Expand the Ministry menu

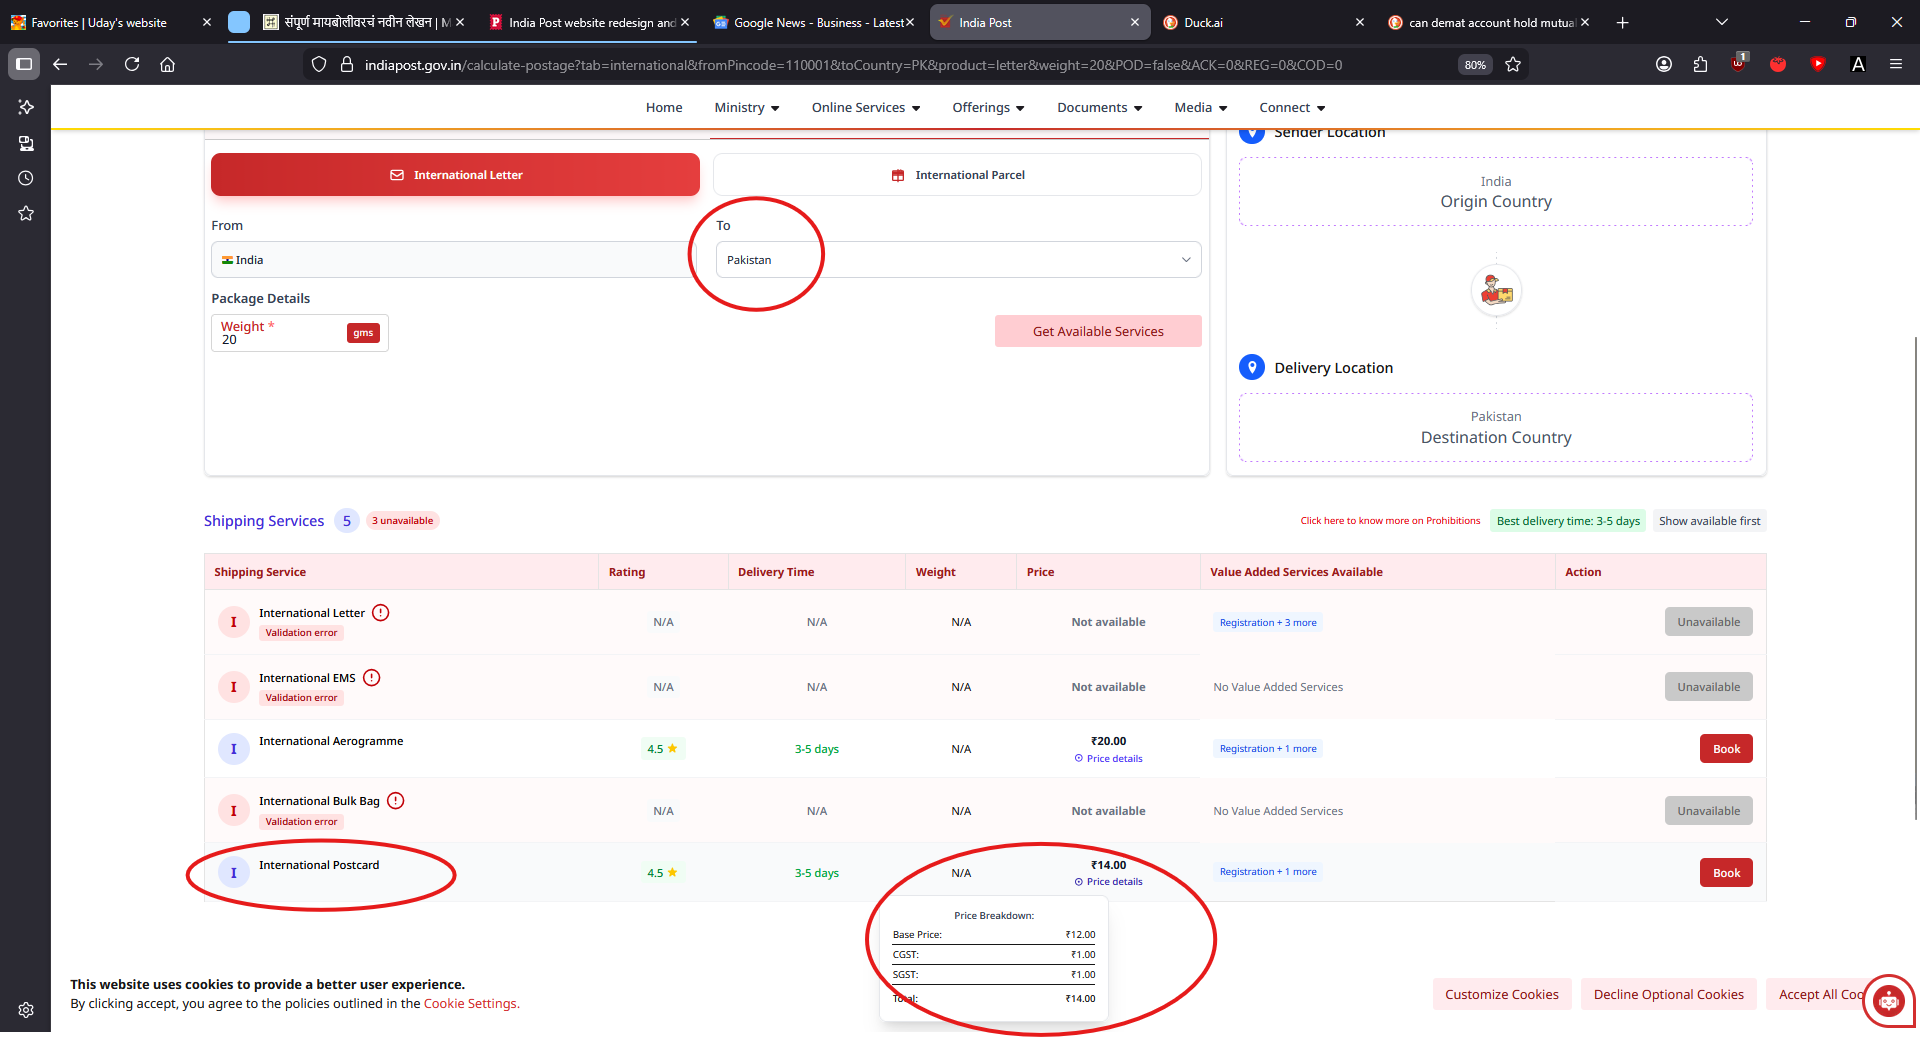(746, 108)
